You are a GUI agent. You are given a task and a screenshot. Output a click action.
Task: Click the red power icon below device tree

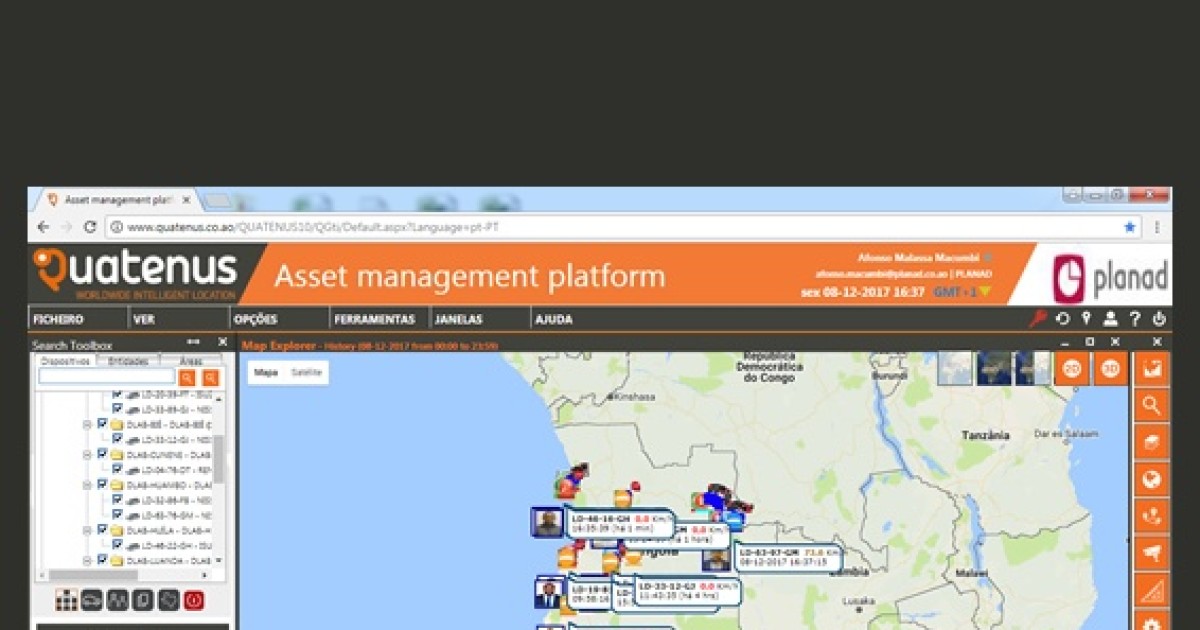[194, 600]
